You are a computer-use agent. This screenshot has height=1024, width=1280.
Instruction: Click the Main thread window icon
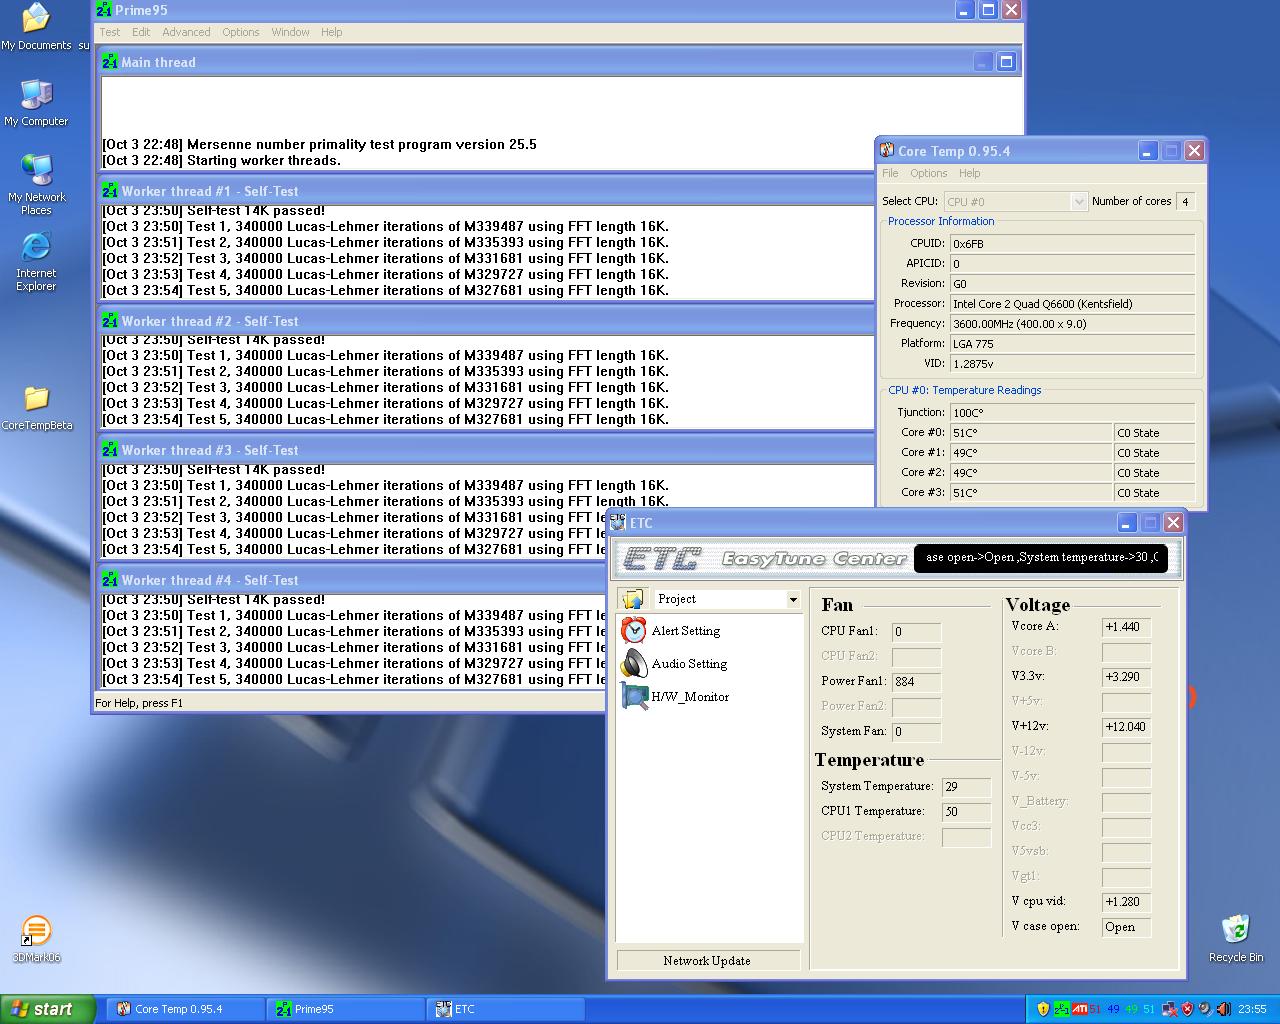point(110,62)
